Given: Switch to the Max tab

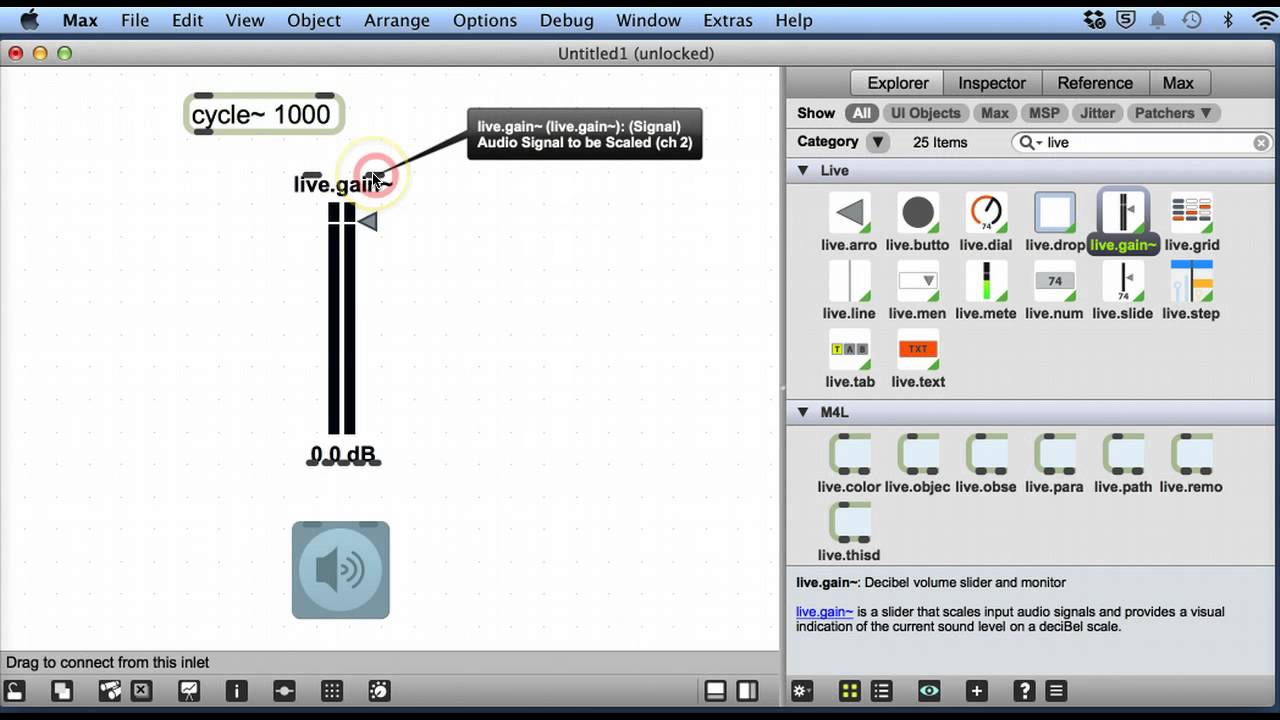Looking at the screenshot, I should pos(1178,83).
